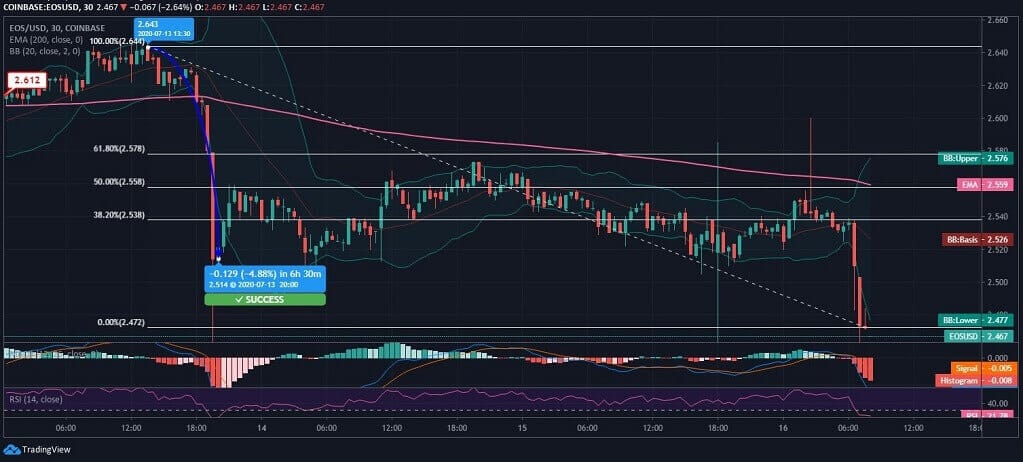Select the 0.00%(2.472) Fibonacci level label
This screenshot has width=1023, height=462.
tap(121, 322)
